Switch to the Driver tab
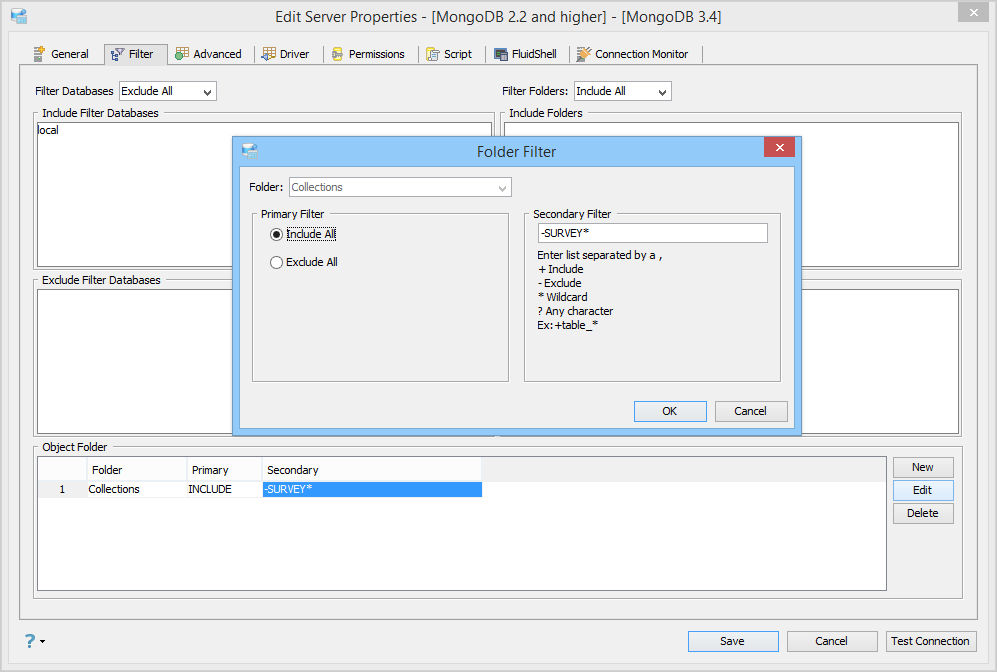This screenshot has width=997, height=672. pos(285,54)
